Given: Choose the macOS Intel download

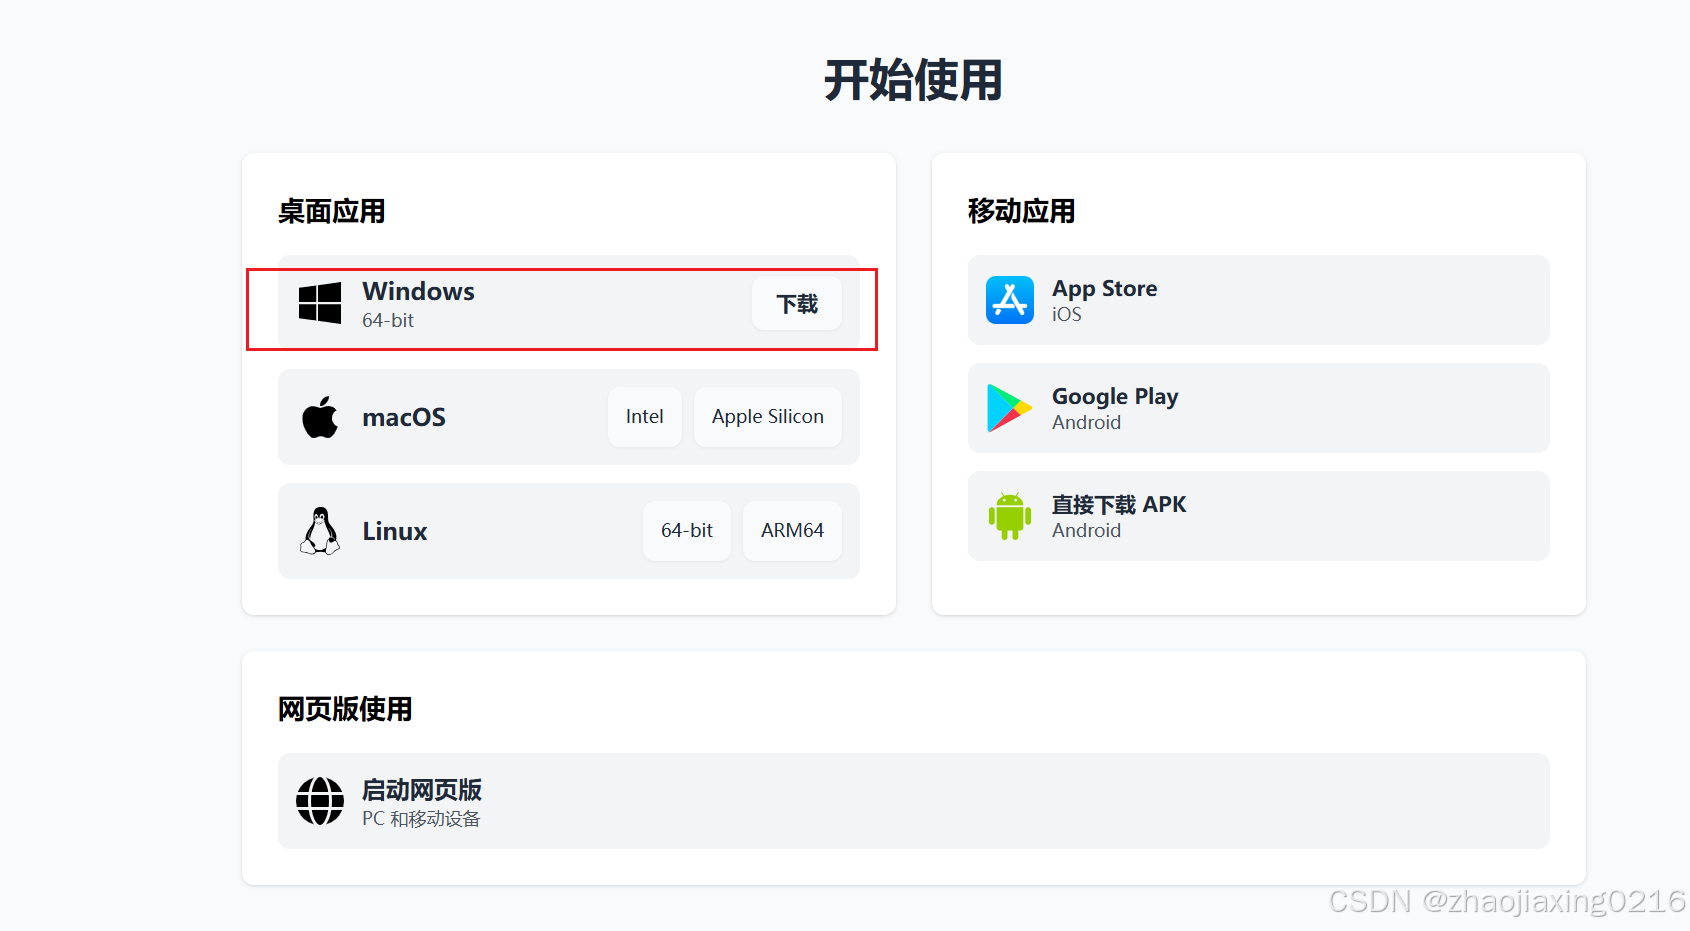Looking at the screenshot, I should pos(645,417).
